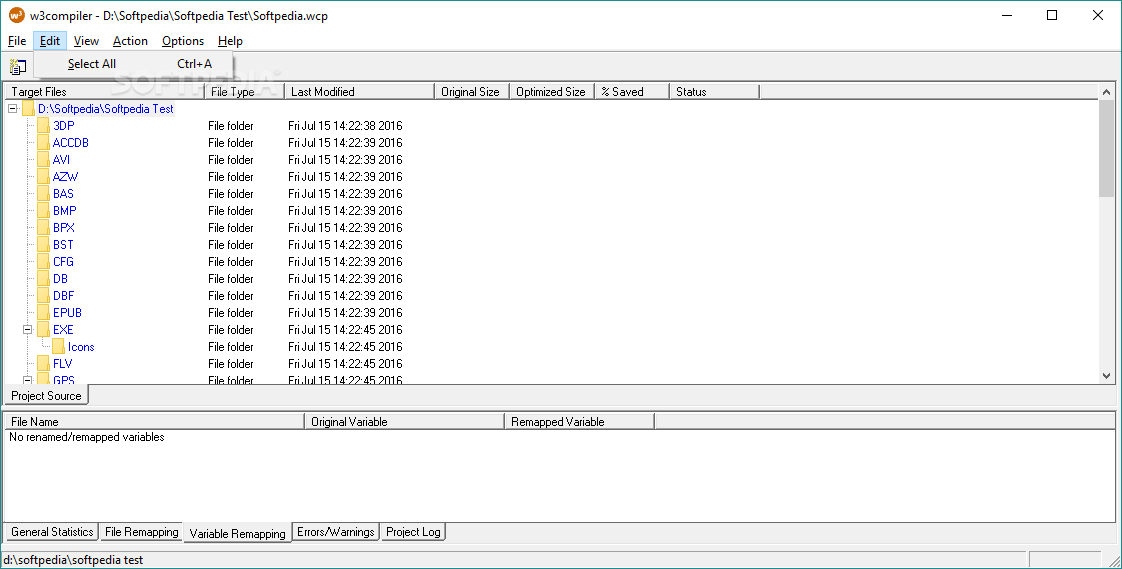Select the AVI folder name
Screen dimensions: 1122x569
(62, 160)
